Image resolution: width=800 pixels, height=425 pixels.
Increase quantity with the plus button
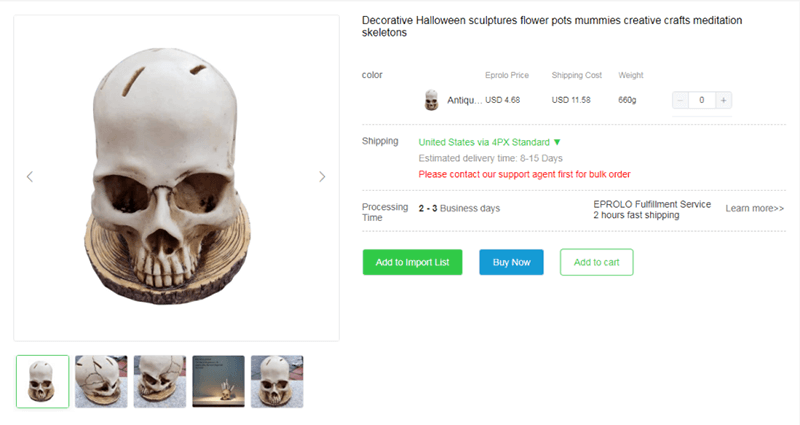(723, 100)
